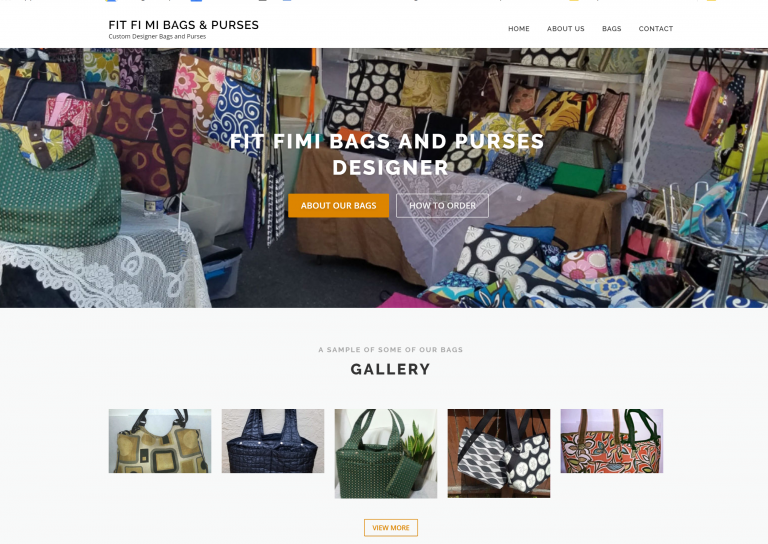Click the orange ABOUT OUR BAGS button
The image size is (768, 544).
tap(338, 206)
